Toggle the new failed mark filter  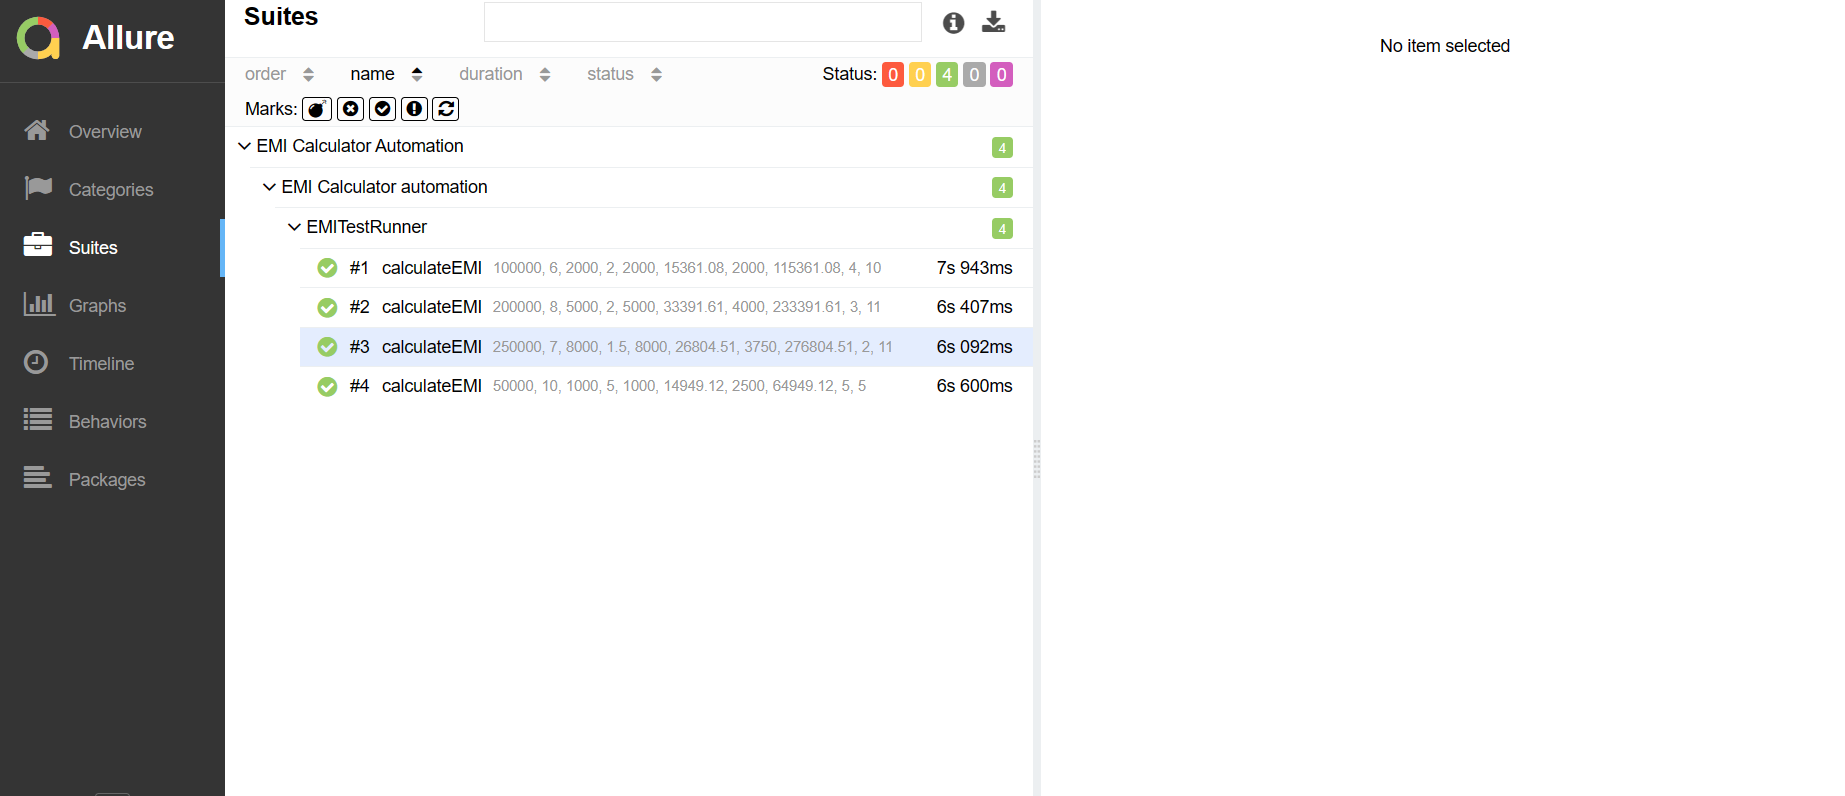click(350, 109)
